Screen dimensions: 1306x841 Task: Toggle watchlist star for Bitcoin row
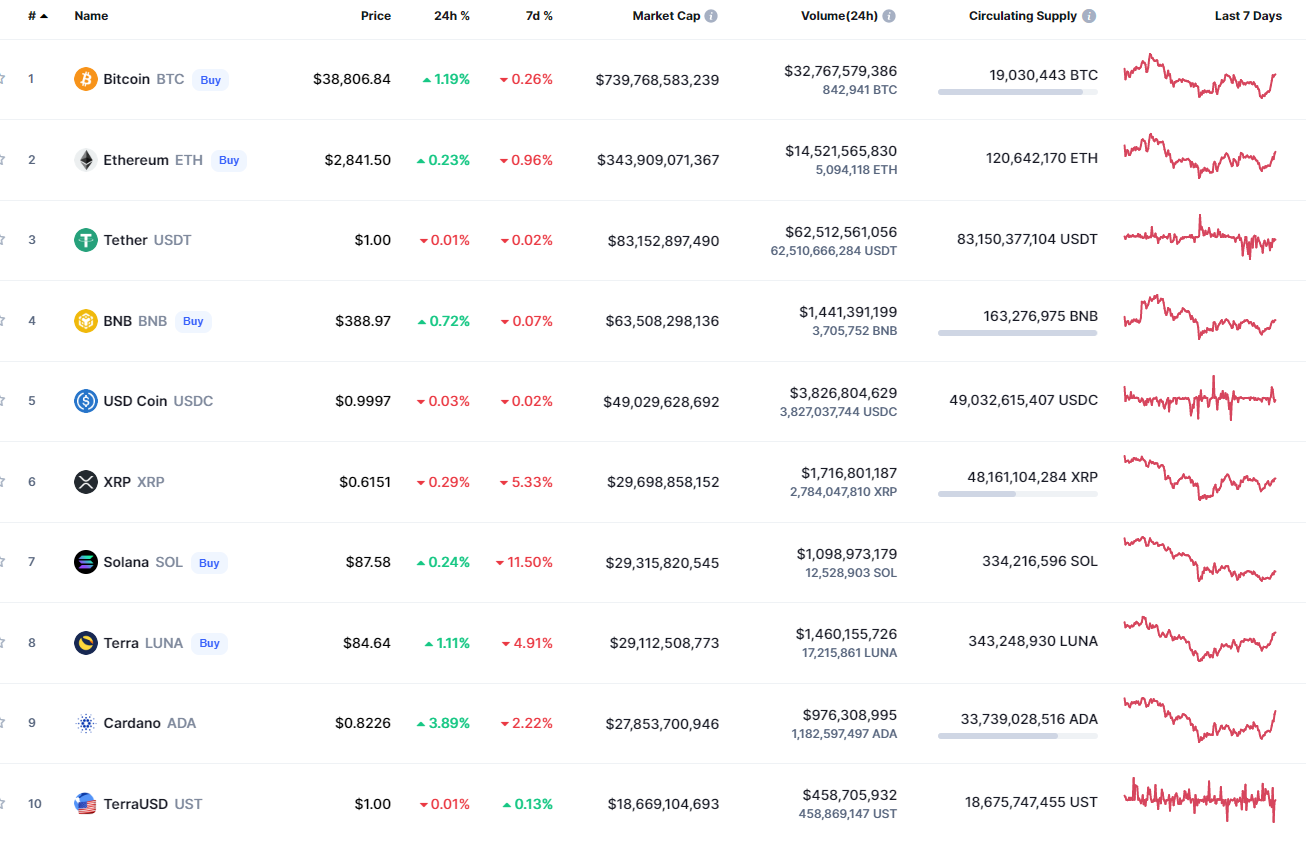pyautogui.click(x=2, y=79)
